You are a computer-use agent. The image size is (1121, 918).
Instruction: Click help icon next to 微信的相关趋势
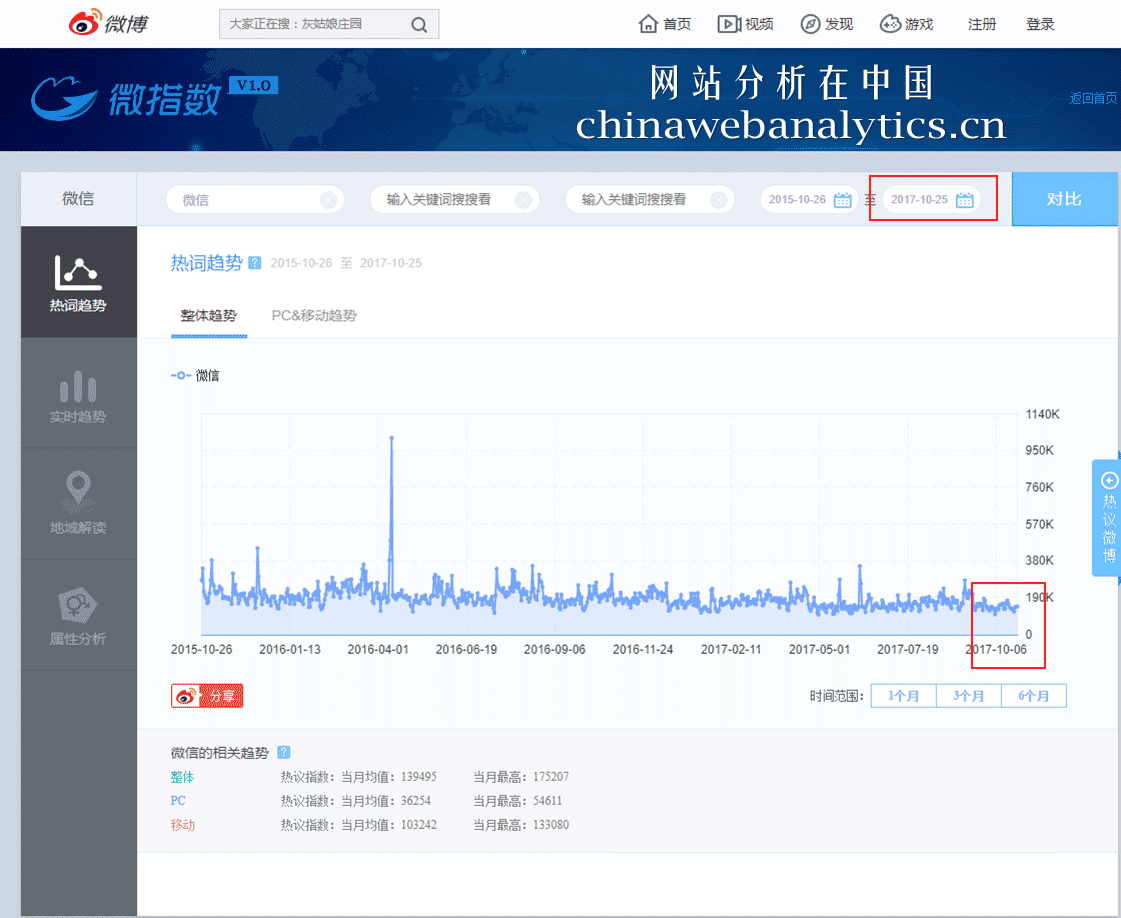click(284, 752)
